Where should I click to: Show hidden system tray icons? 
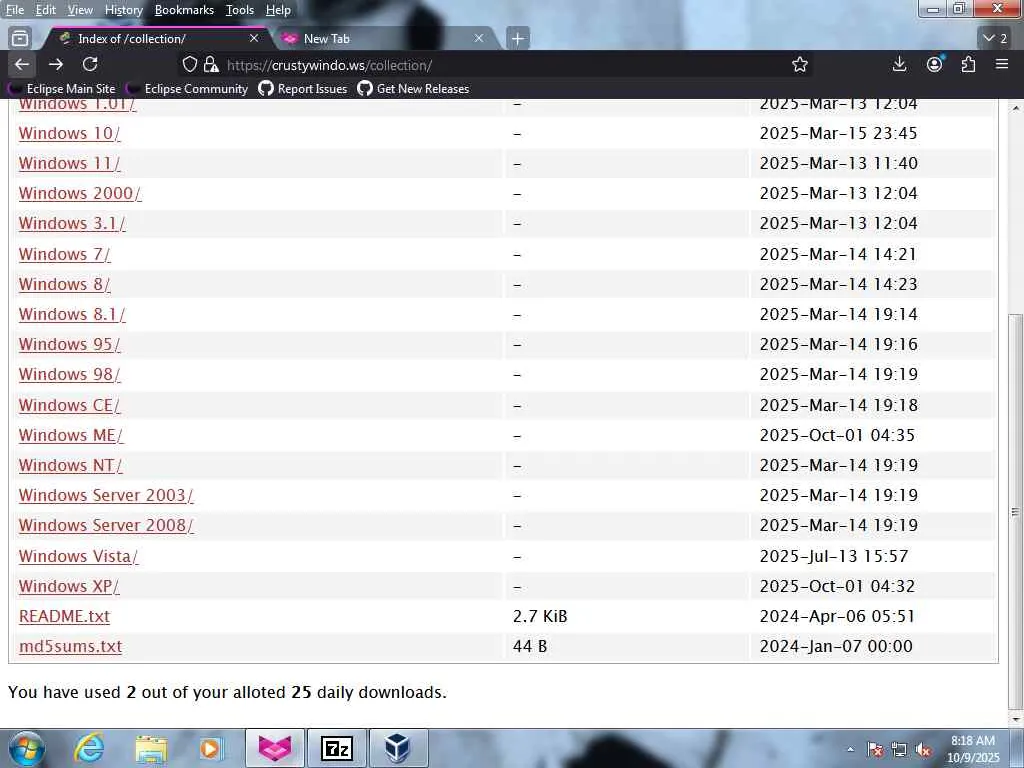point(850,750)
